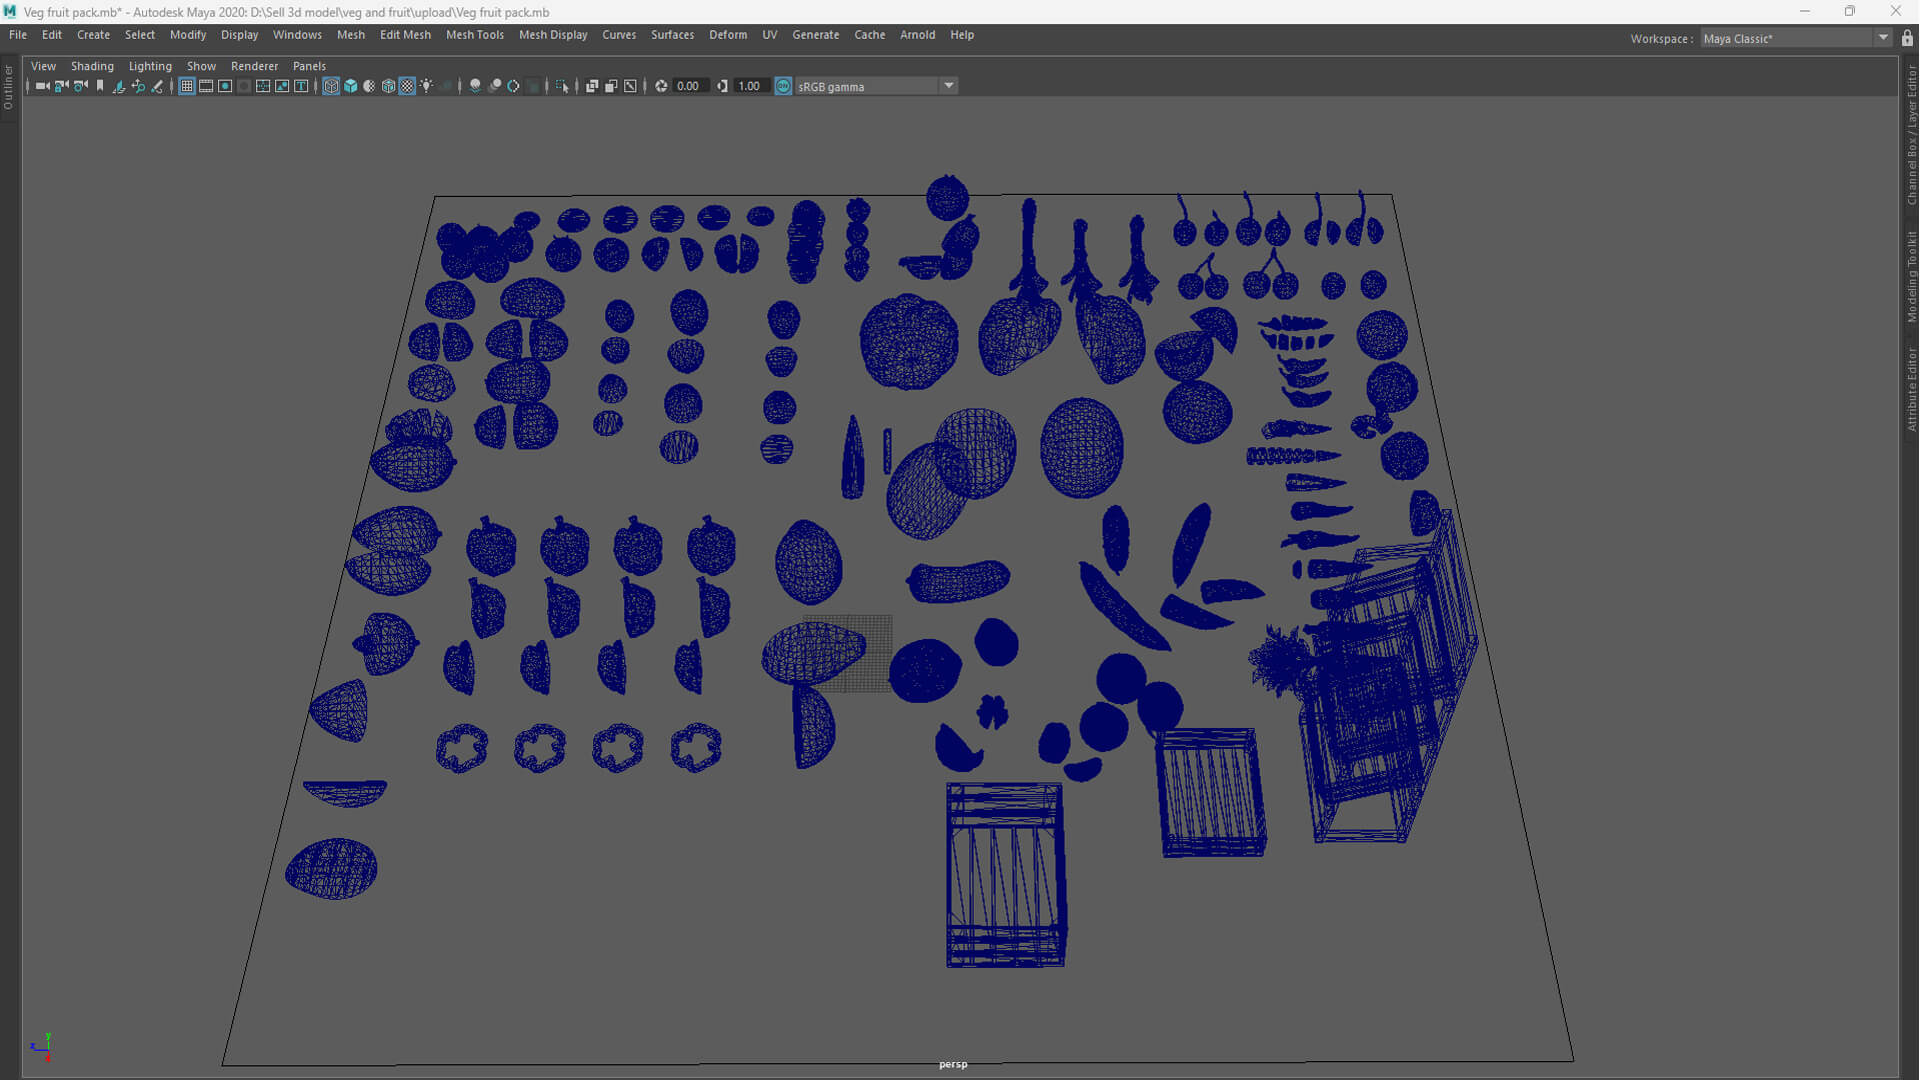Toggle the Safe Action display
The image size is (1920, 1080).
(282, 86)
